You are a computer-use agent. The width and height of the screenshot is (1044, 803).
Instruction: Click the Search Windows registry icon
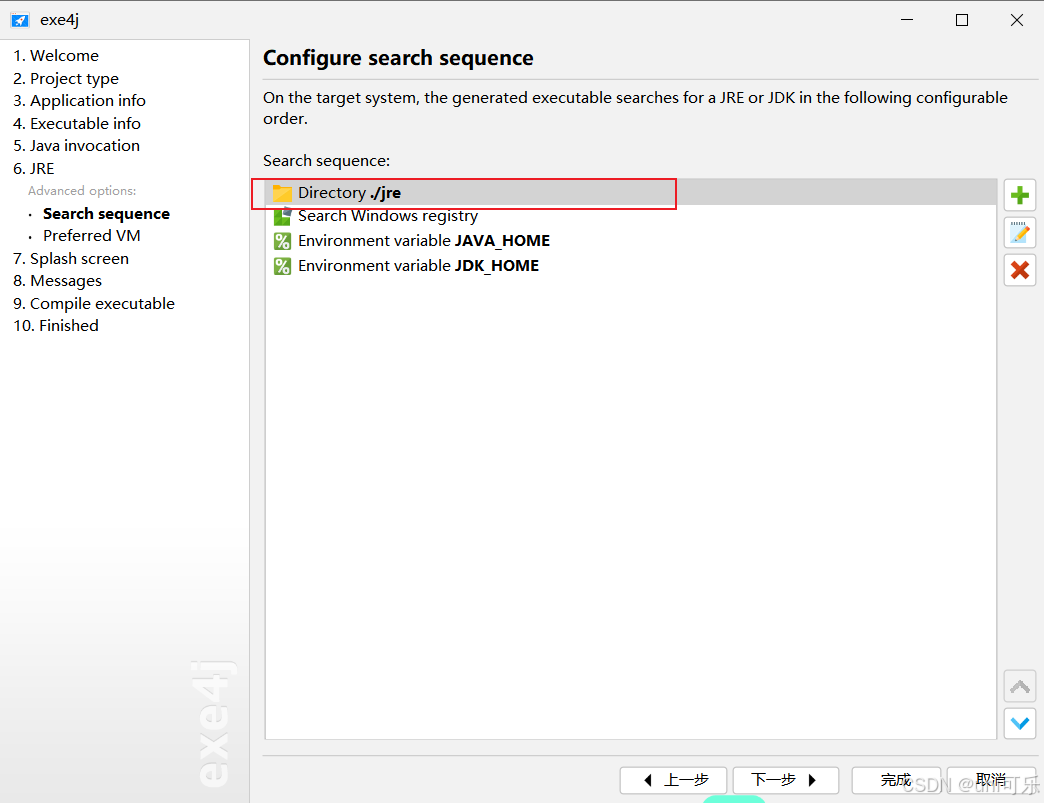282,216
